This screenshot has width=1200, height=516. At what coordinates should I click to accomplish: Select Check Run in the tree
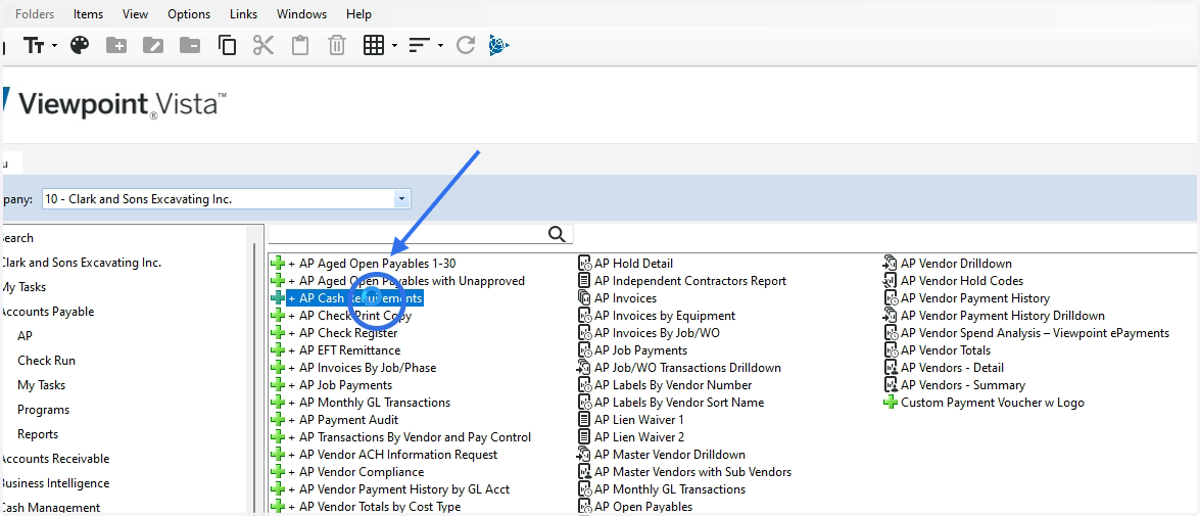coord(46,360)
